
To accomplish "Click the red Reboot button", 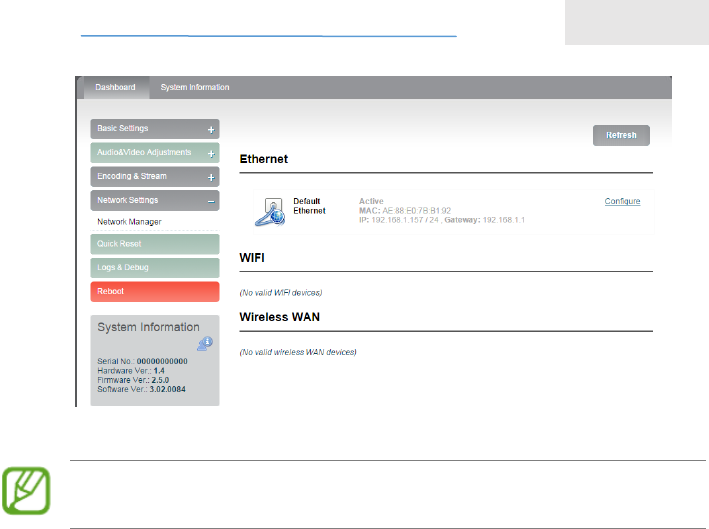I will tap(155, 292).
